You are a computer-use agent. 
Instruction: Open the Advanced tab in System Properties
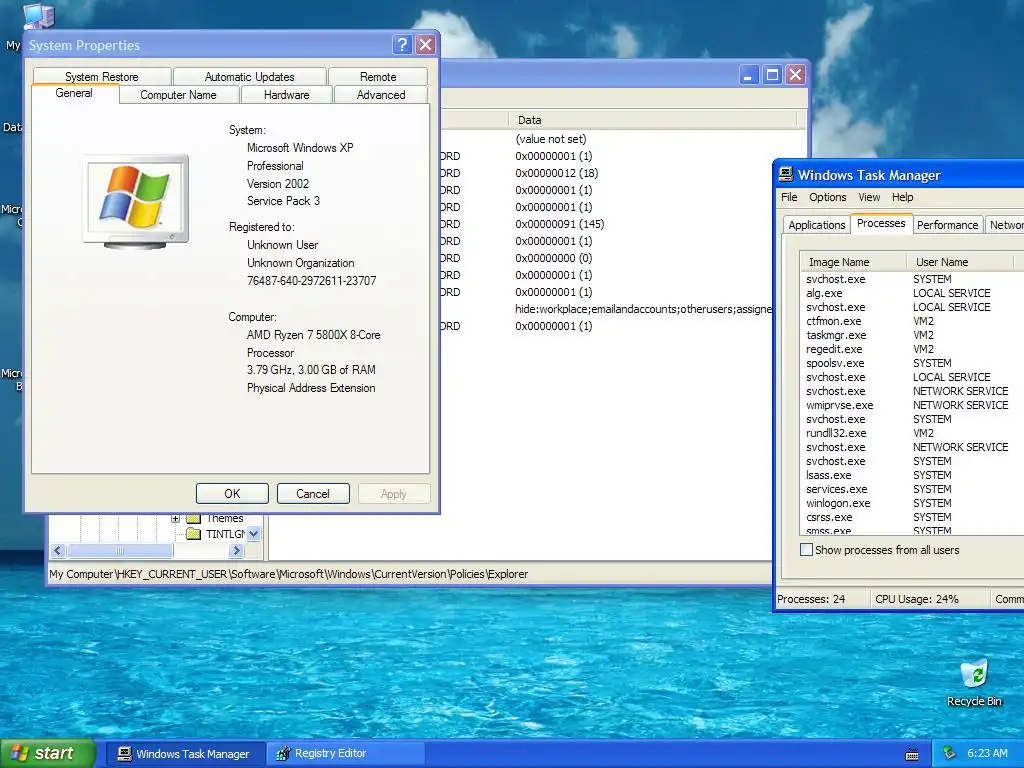381,95
